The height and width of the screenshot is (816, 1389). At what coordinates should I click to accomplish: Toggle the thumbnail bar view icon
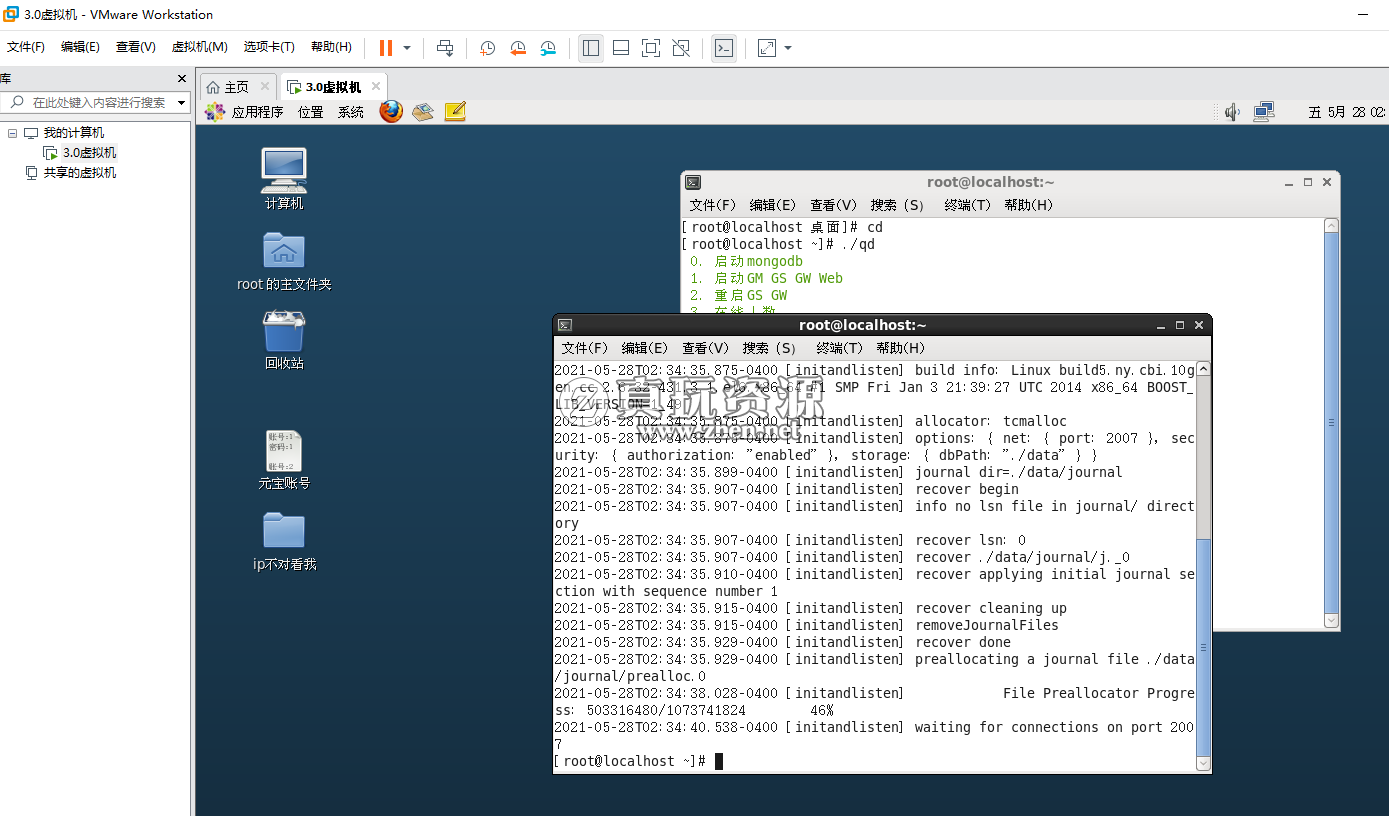pyautogui.click(x=621, y=47)
